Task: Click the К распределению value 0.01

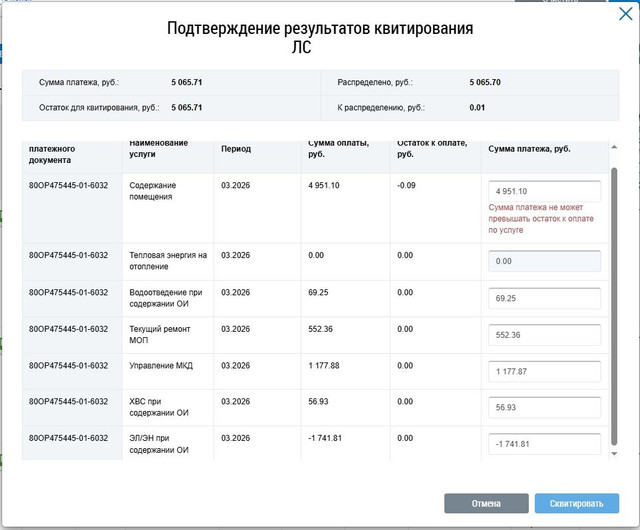Action: point(477,108)
